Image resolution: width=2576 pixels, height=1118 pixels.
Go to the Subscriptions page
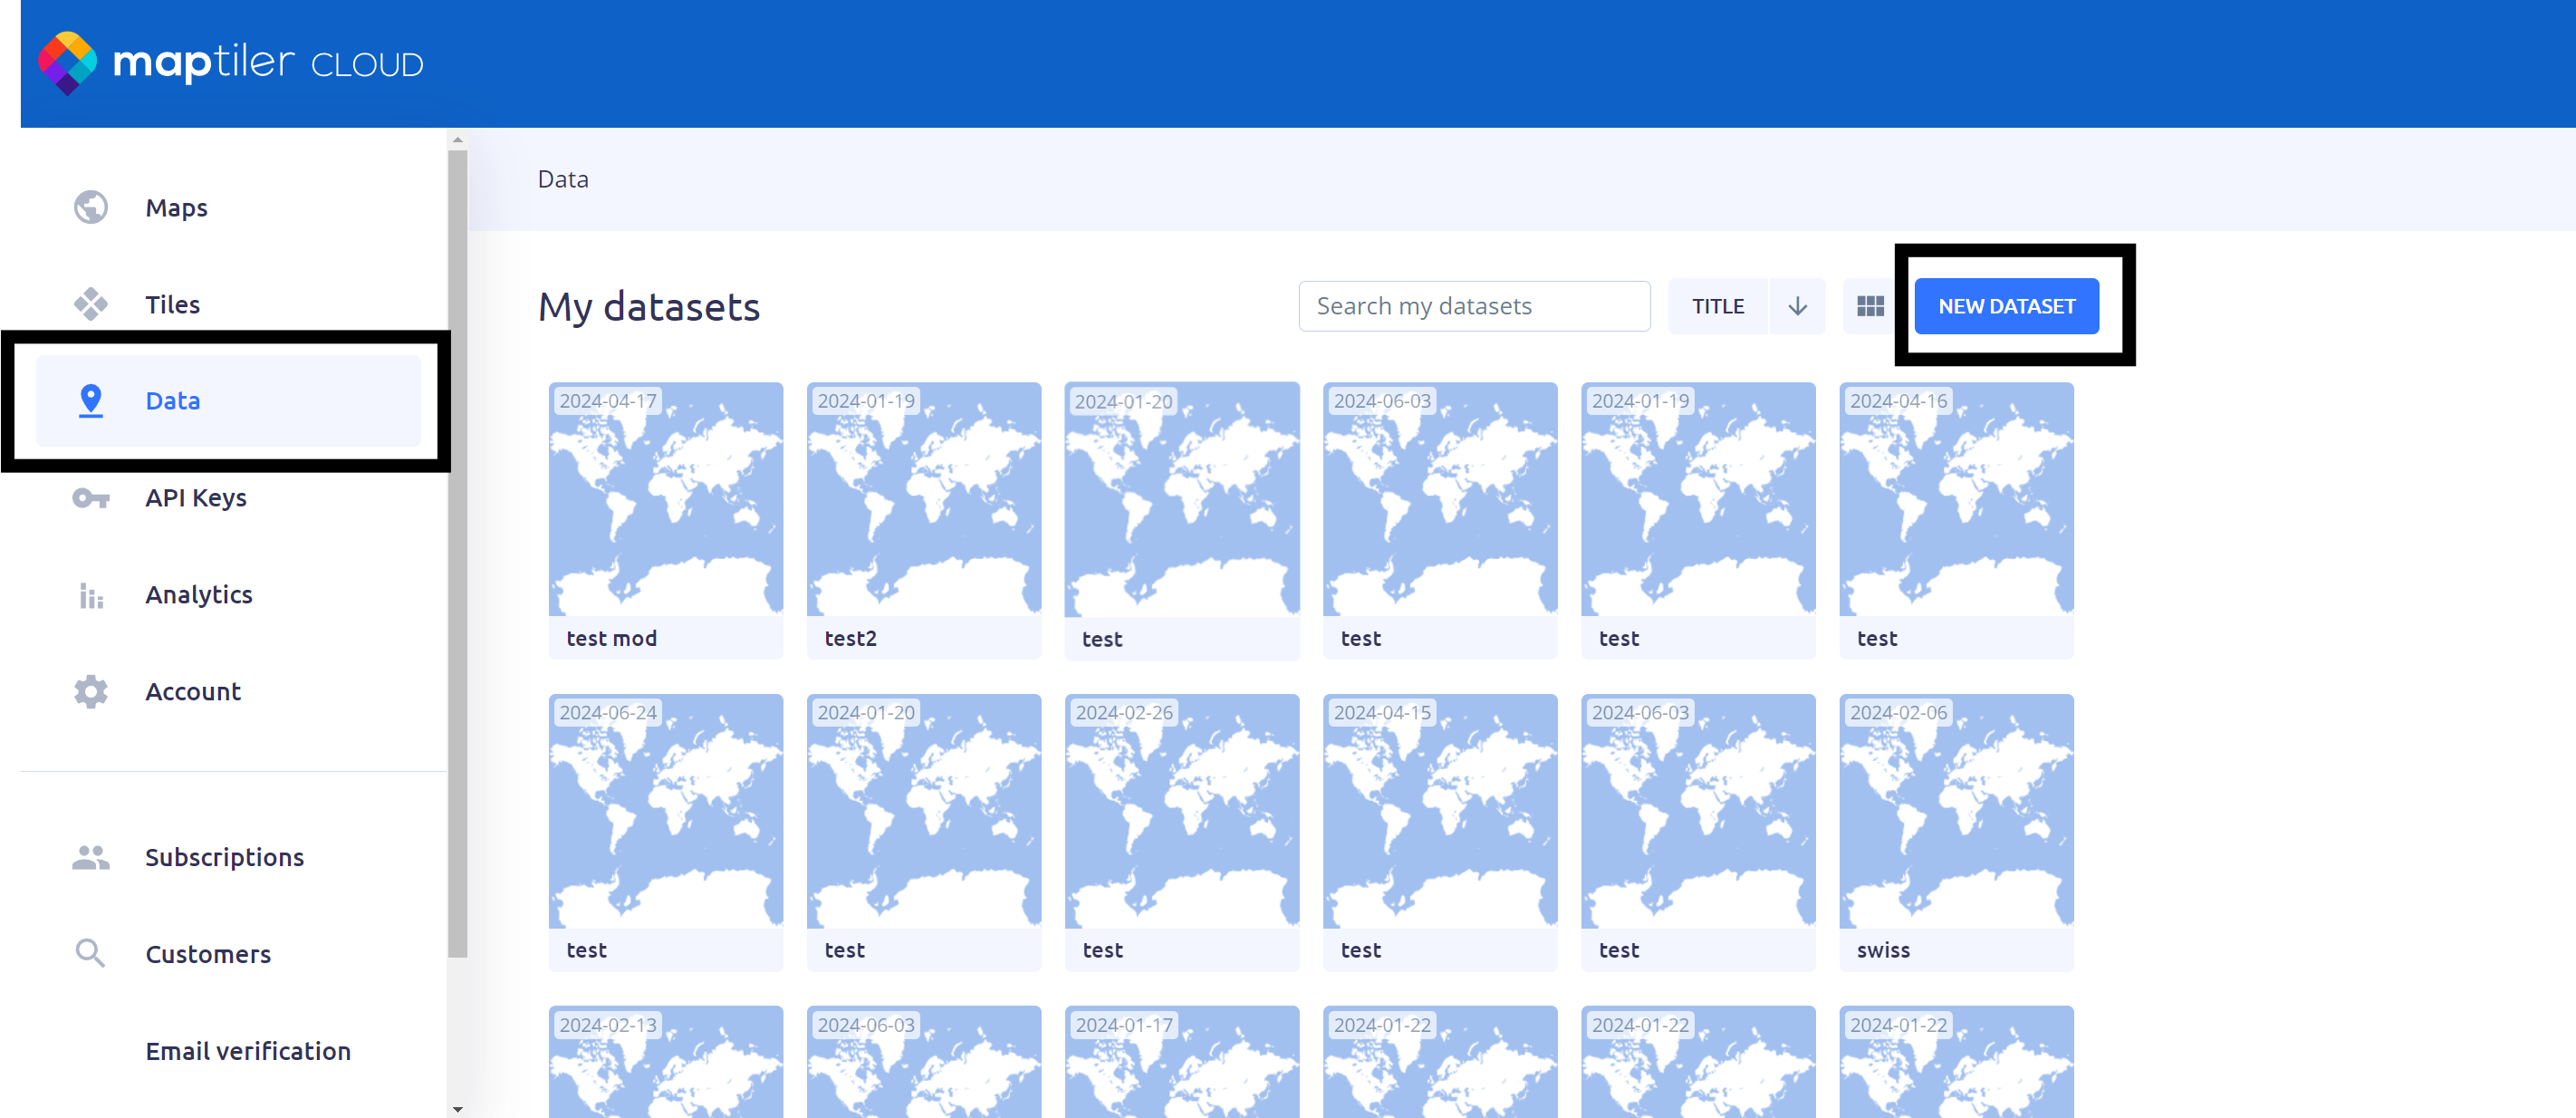(x=224, y=857)
